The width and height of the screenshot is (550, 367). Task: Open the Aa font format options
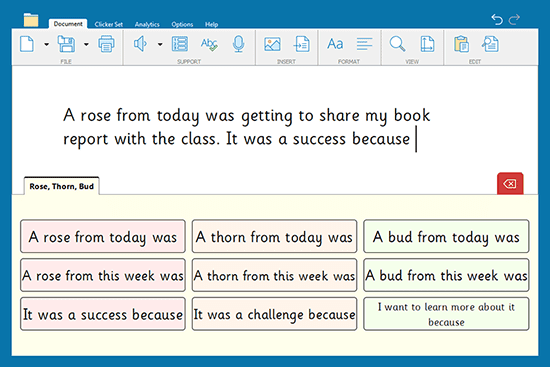335,44
